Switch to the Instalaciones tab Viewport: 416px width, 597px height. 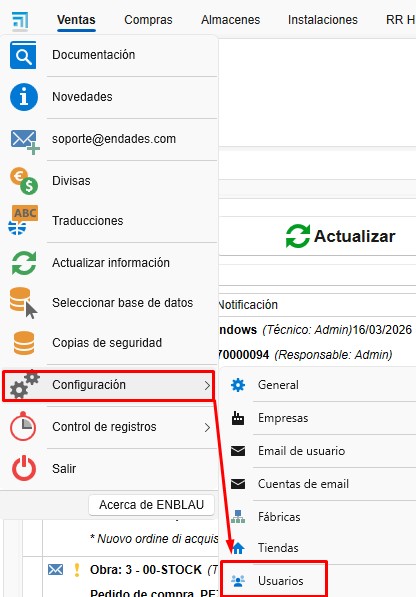coord(323,20)
